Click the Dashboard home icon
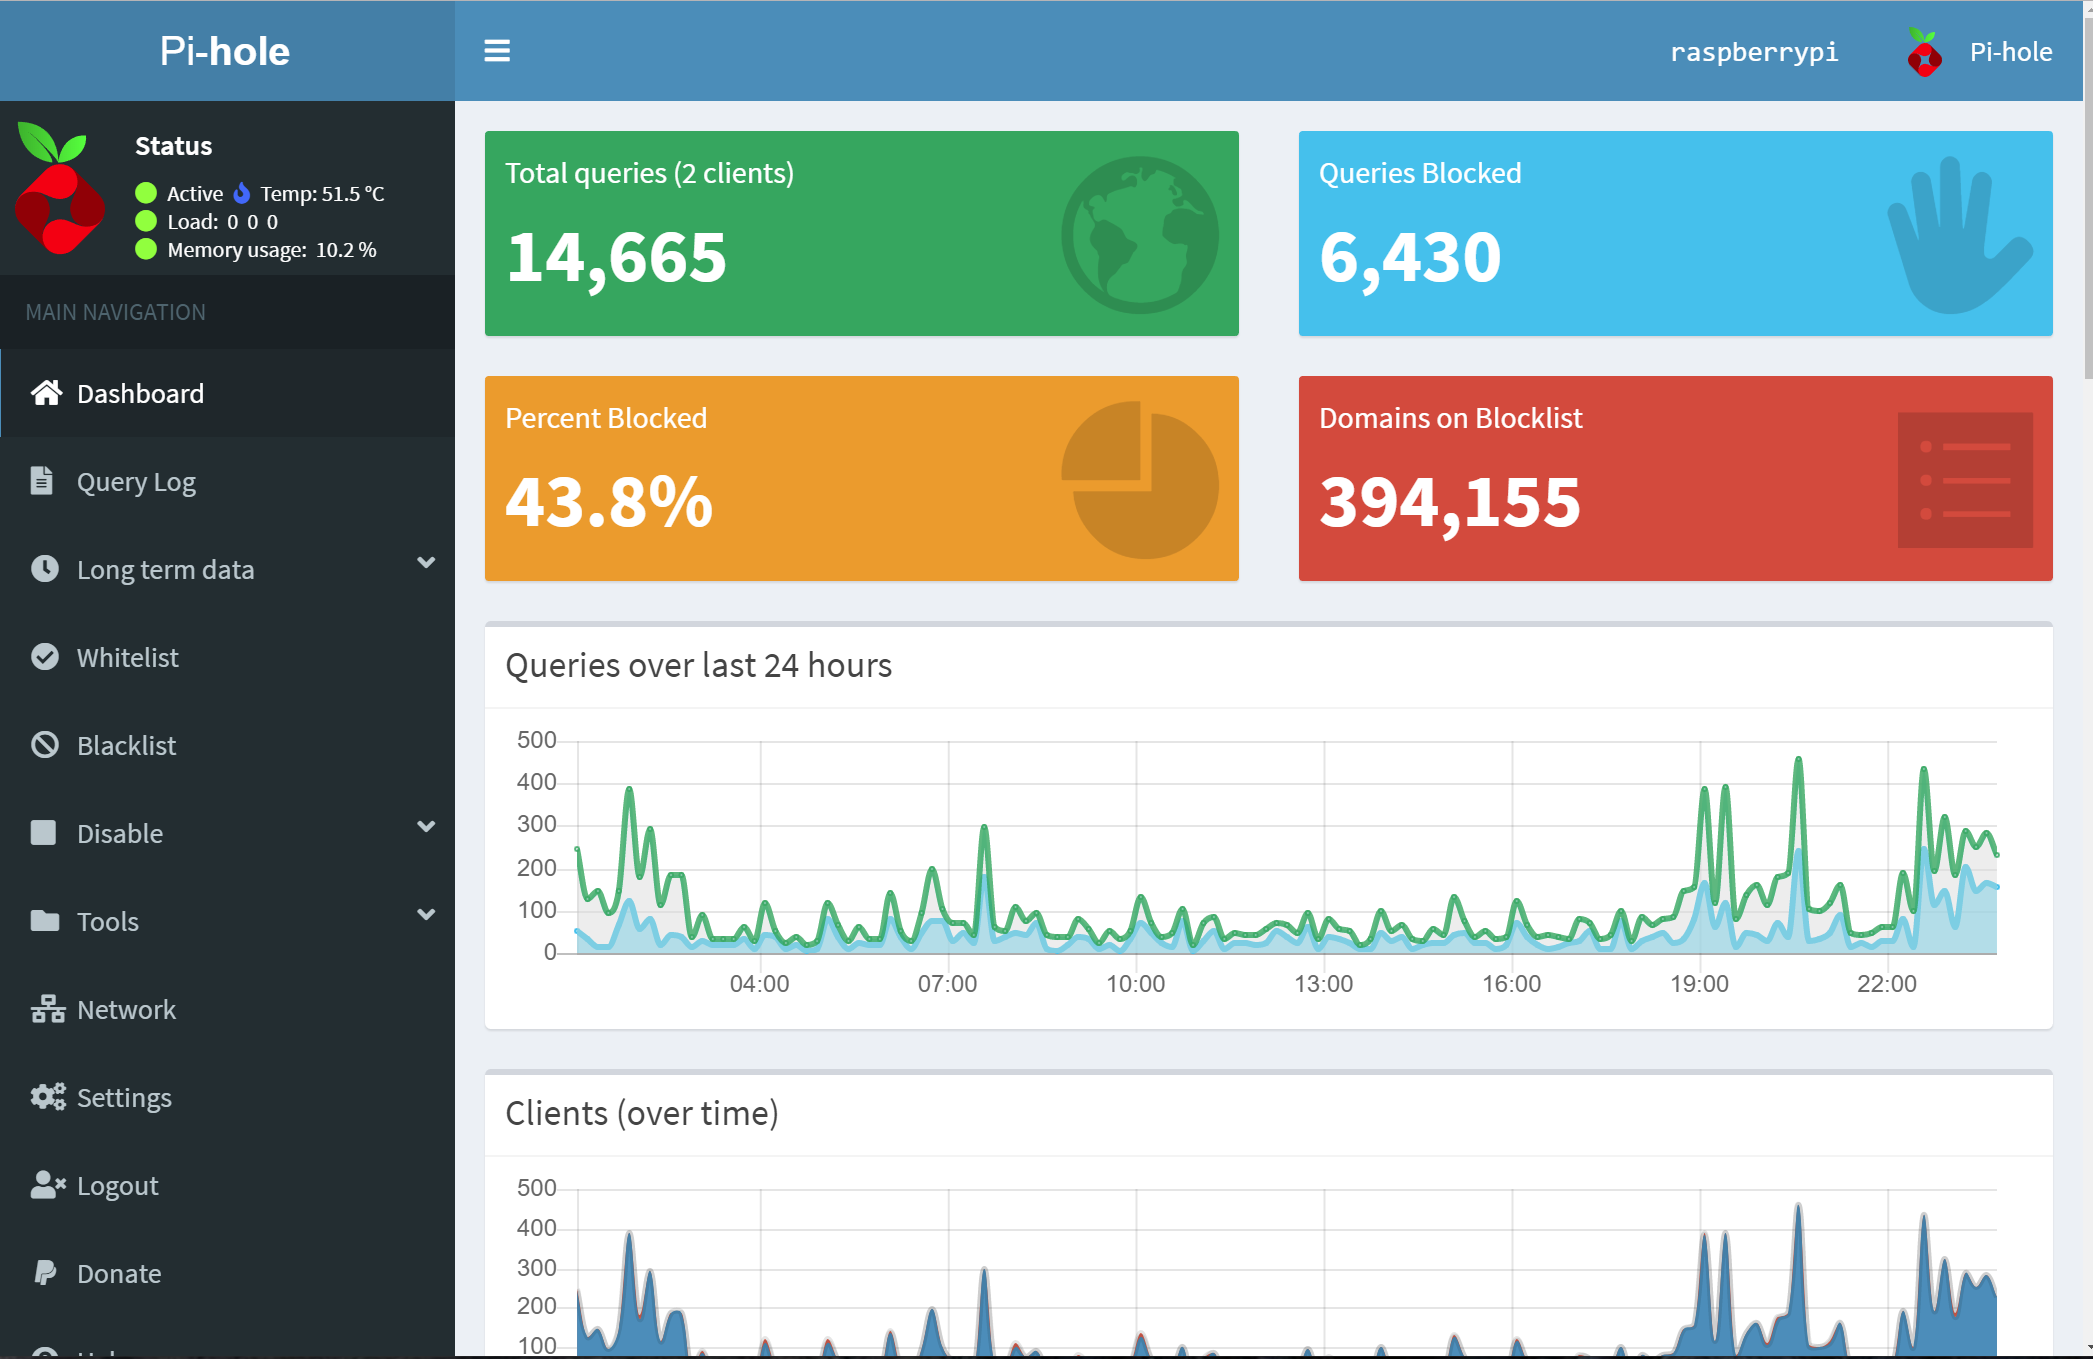2093x1359 pixels. click(46, 393)
